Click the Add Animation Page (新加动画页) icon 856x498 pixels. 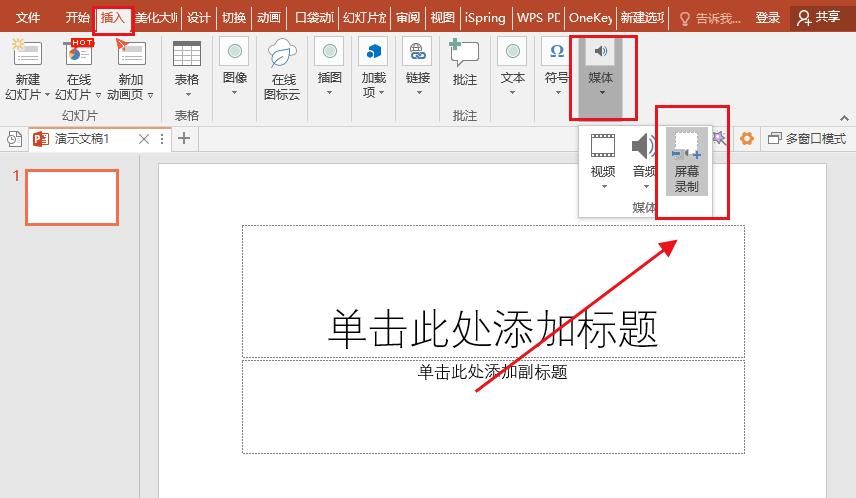click(131, 53)
